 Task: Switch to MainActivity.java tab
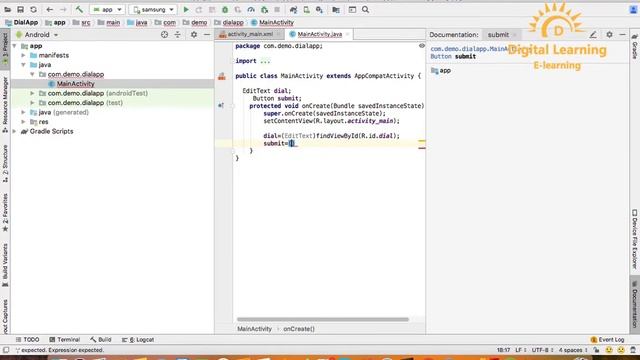(x=319, y=34)
